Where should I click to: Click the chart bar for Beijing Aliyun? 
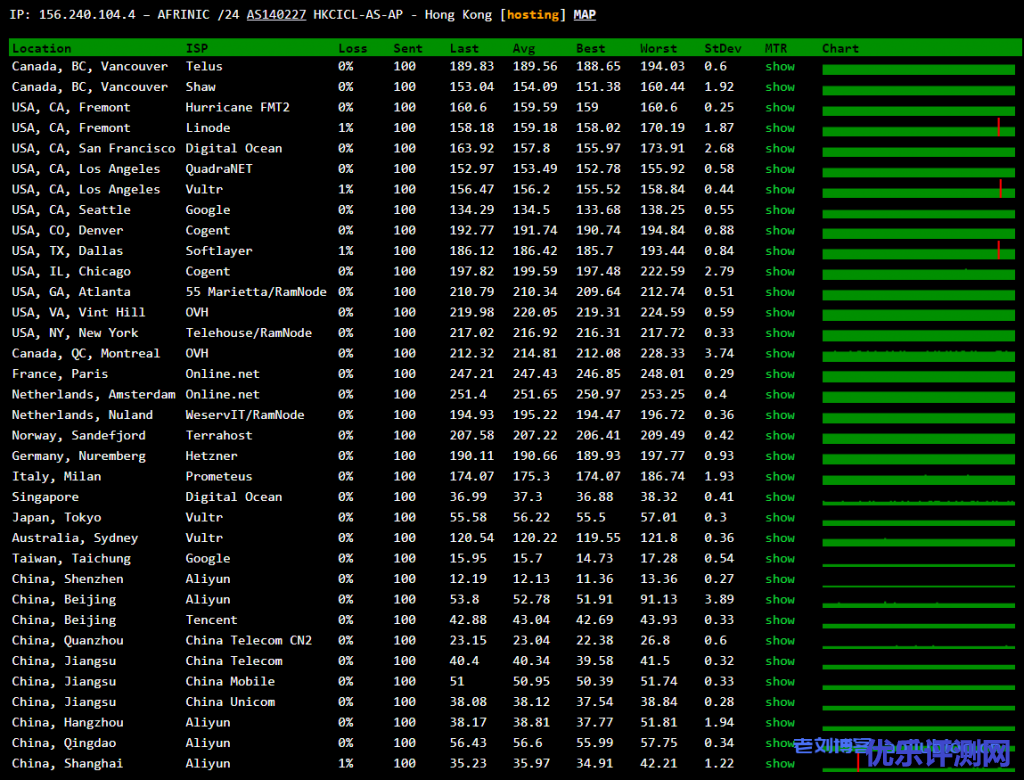click(918, 601)
